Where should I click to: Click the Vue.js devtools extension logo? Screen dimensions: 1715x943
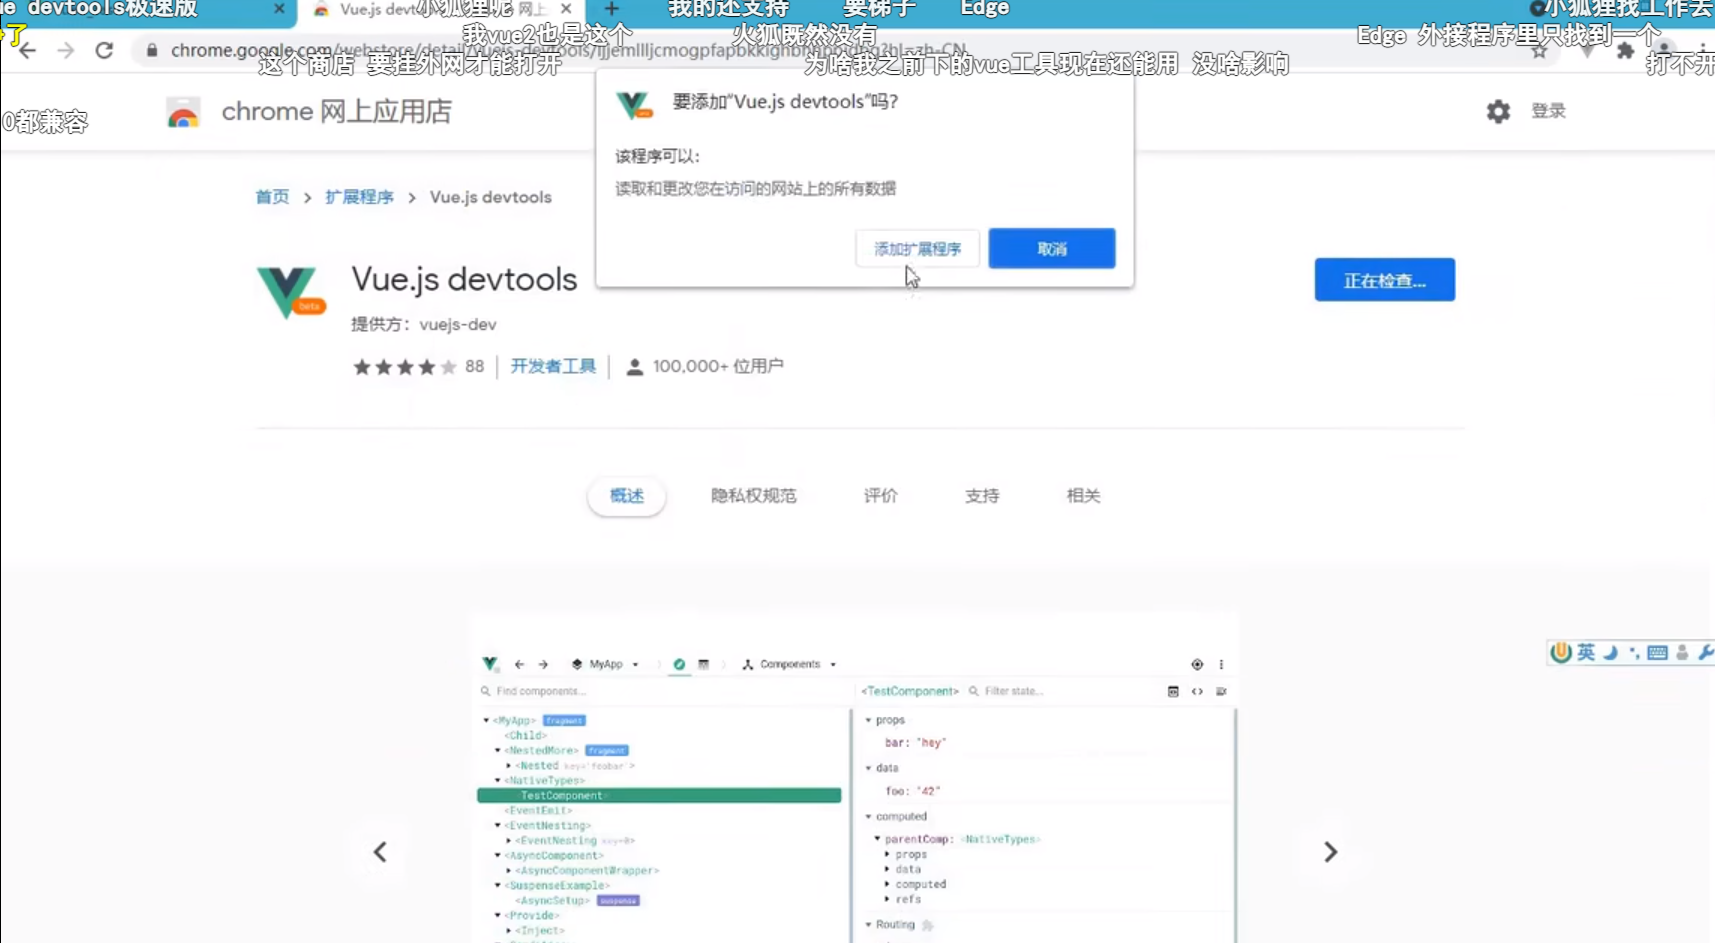click(x=291, y=292)
